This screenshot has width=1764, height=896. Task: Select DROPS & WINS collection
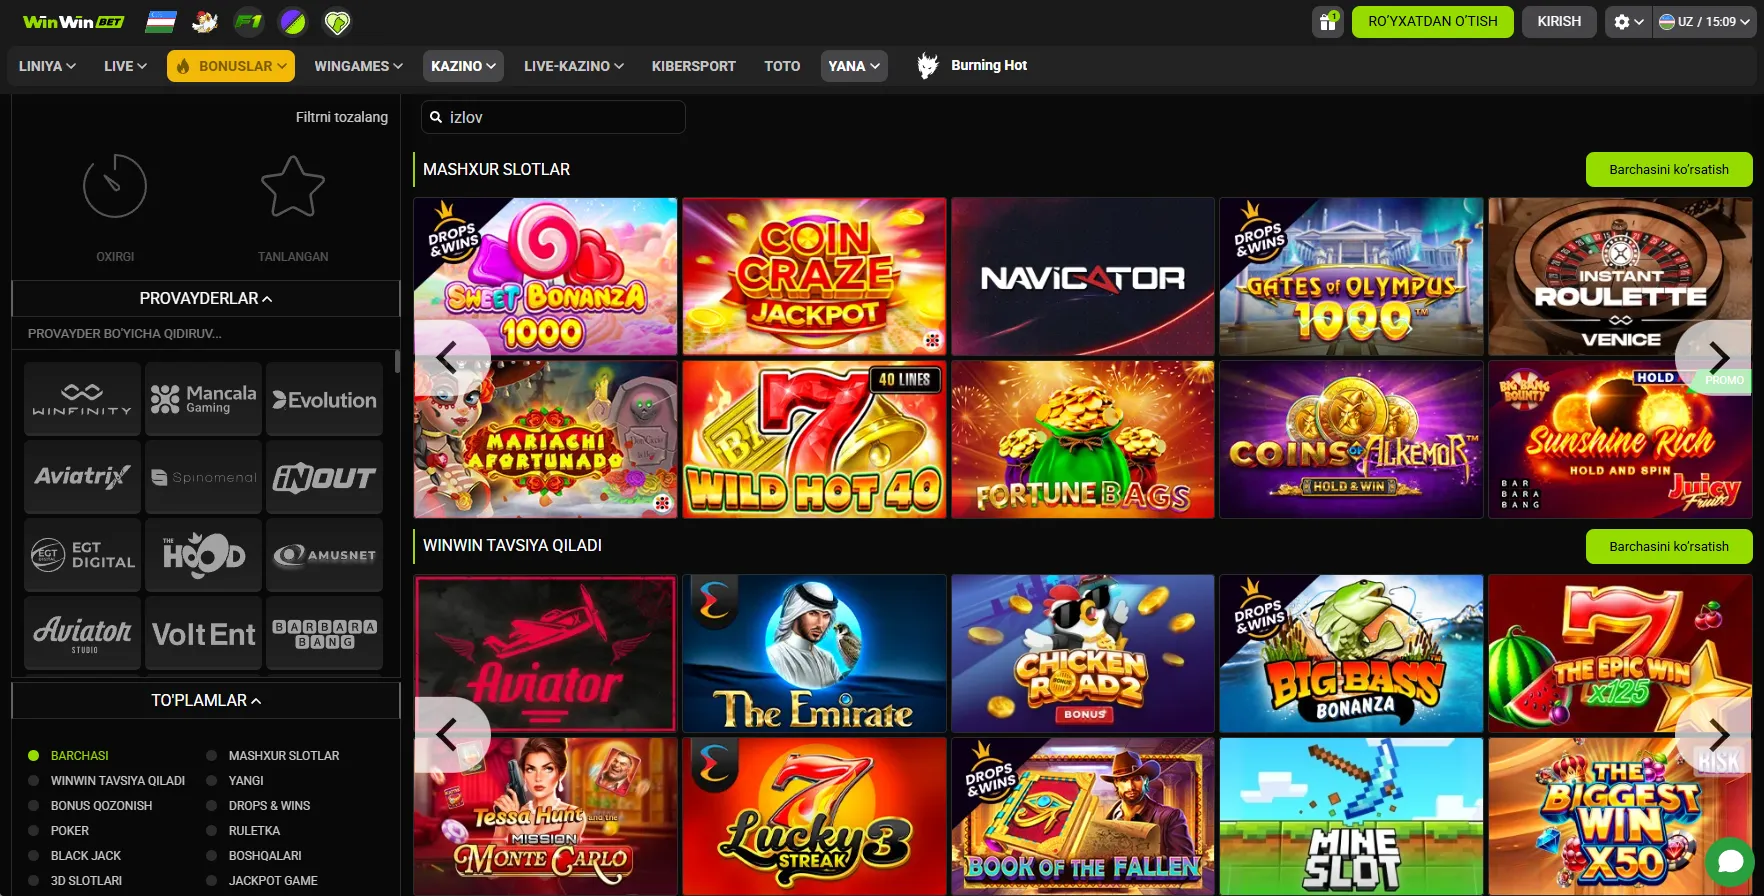point(258,806)
